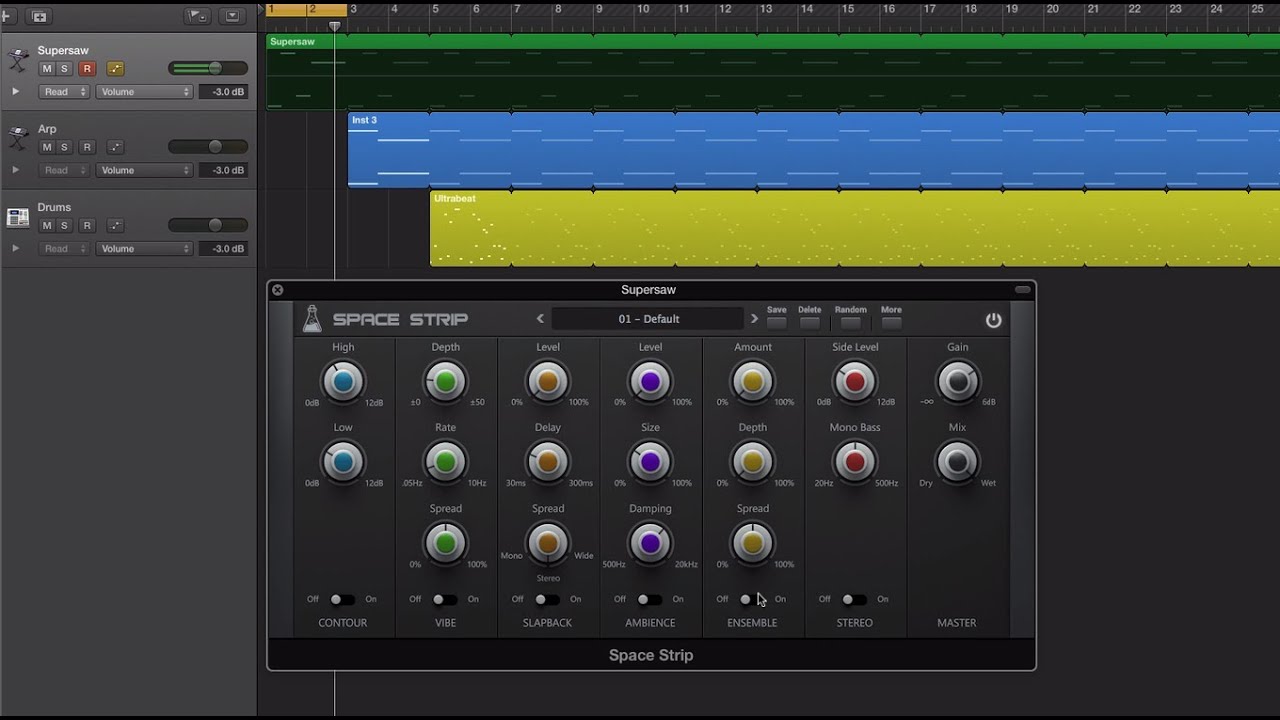Click the Space Strip flask logo icon
Image resolution: width=1280 pixels, height=720 pixels.
coord(312,319)
